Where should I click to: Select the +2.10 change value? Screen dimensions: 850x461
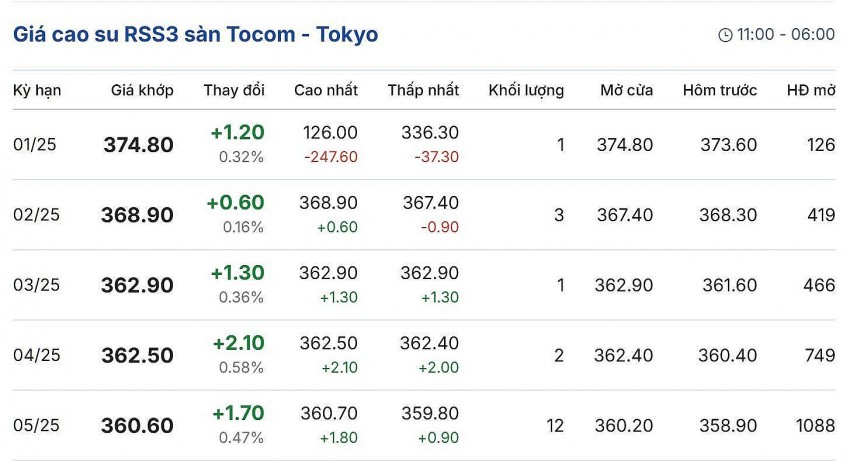click(238, 343)
